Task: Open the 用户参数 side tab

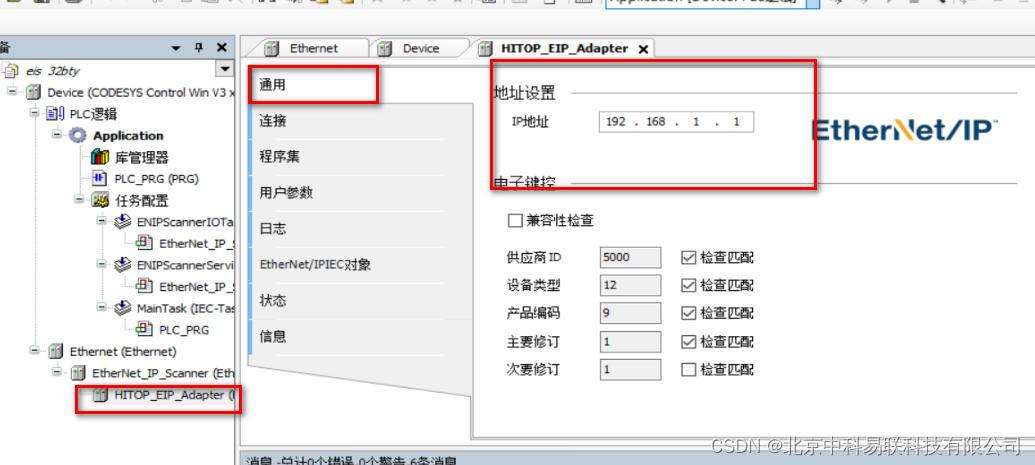Action: tap(360, 193)
